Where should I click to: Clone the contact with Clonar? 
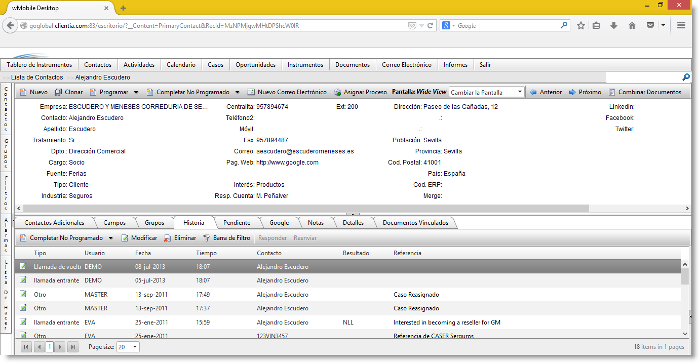[x=69, y=92]
